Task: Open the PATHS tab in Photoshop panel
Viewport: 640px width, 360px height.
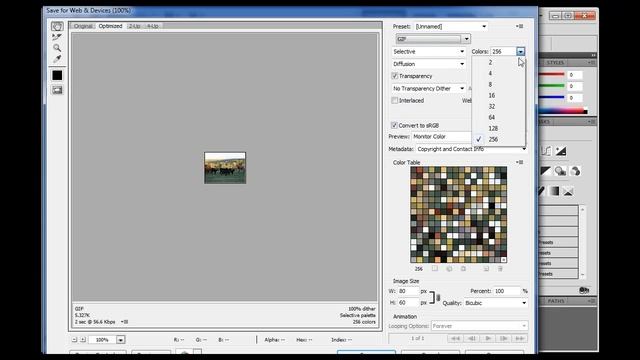Action: click(x=556, y=301)
